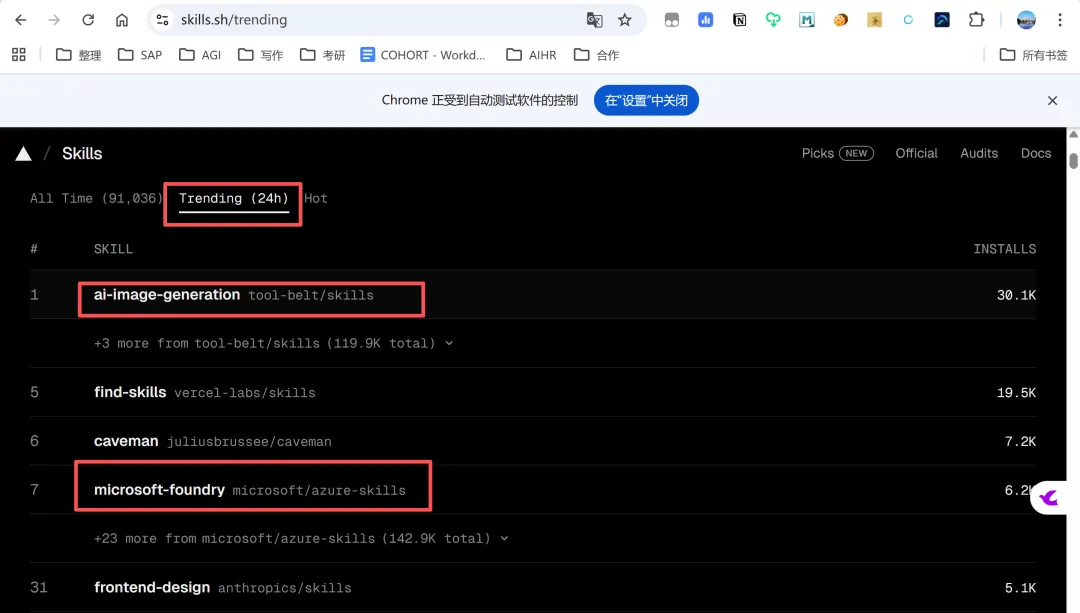The image size is (1080, 613).
Task: Open the Official page link
Action: (916, 153)
